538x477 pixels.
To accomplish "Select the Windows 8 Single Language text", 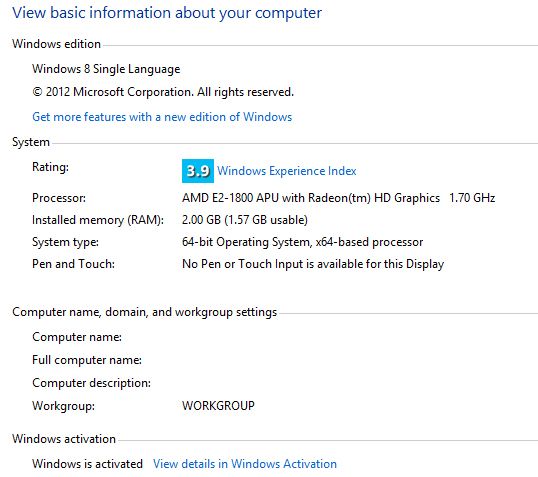I will (x=106, y=69).
